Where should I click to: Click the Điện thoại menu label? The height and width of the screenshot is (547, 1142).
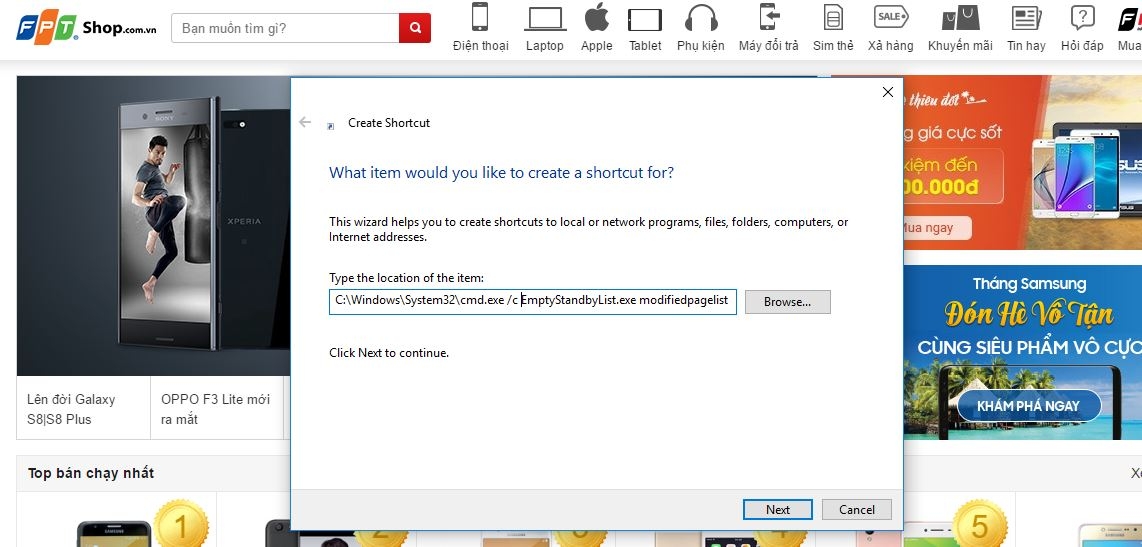pos(480,46)
